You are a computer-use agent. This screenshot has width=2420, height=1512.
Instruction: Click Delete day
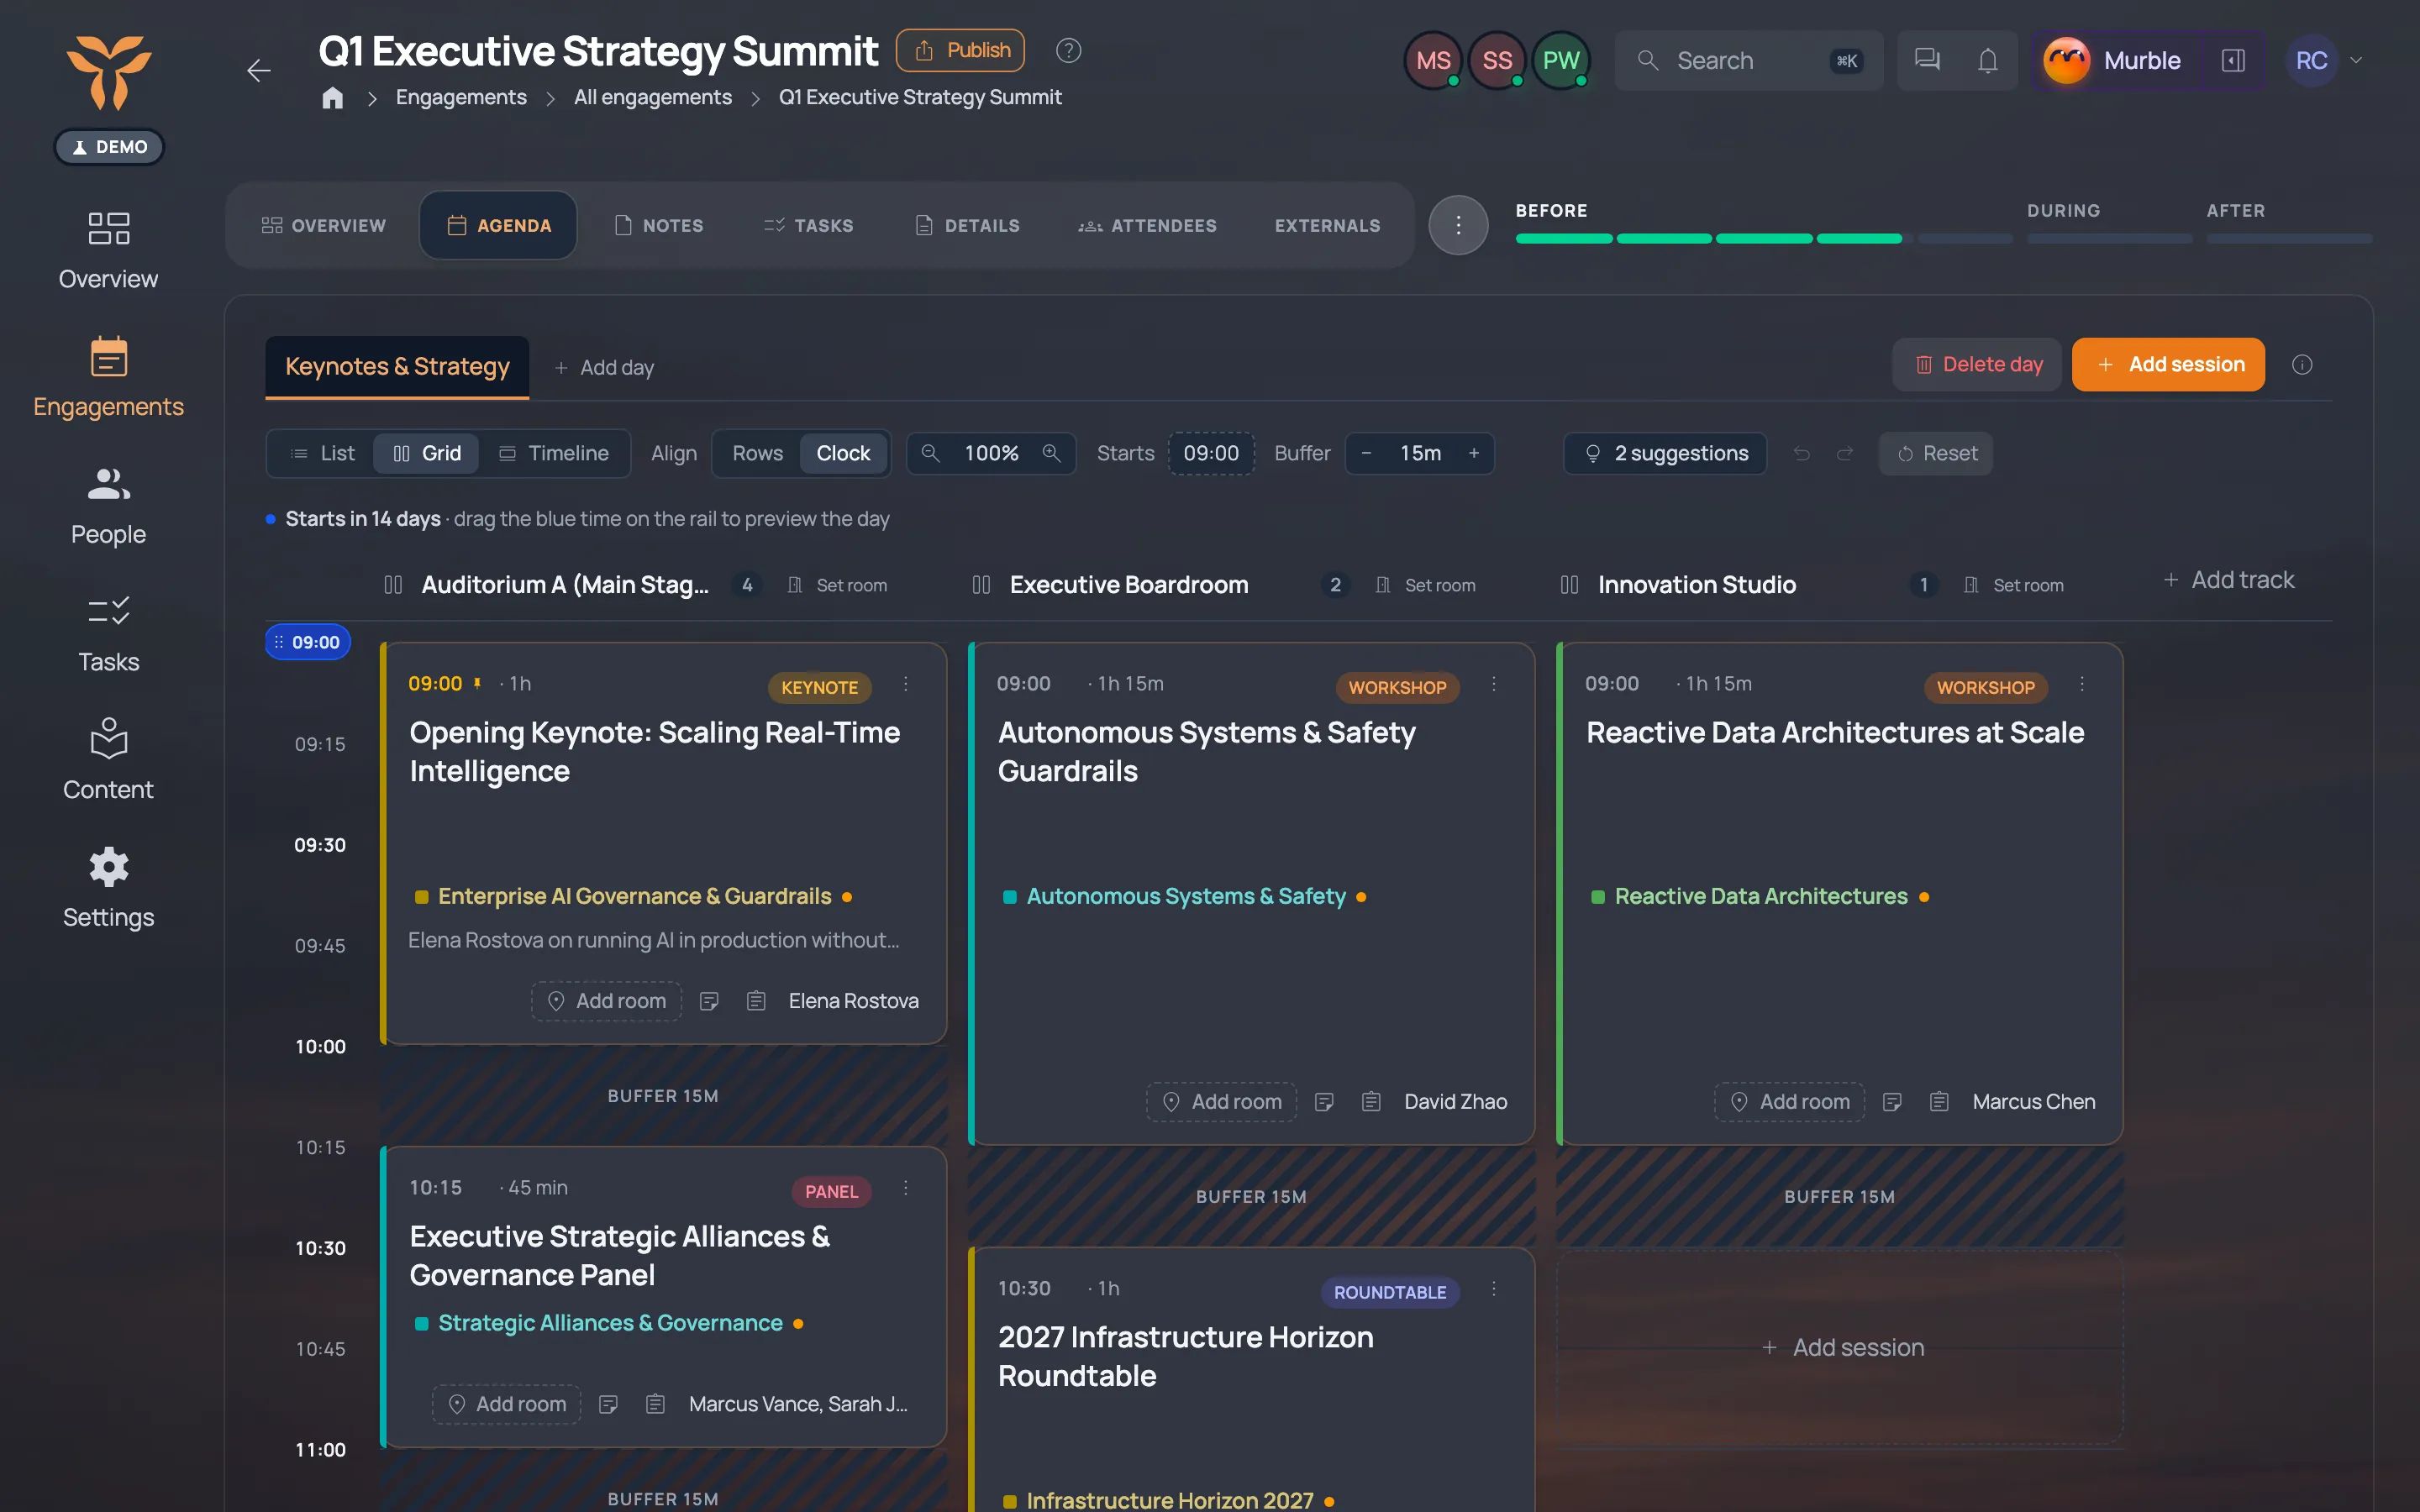coord(1977,365)
